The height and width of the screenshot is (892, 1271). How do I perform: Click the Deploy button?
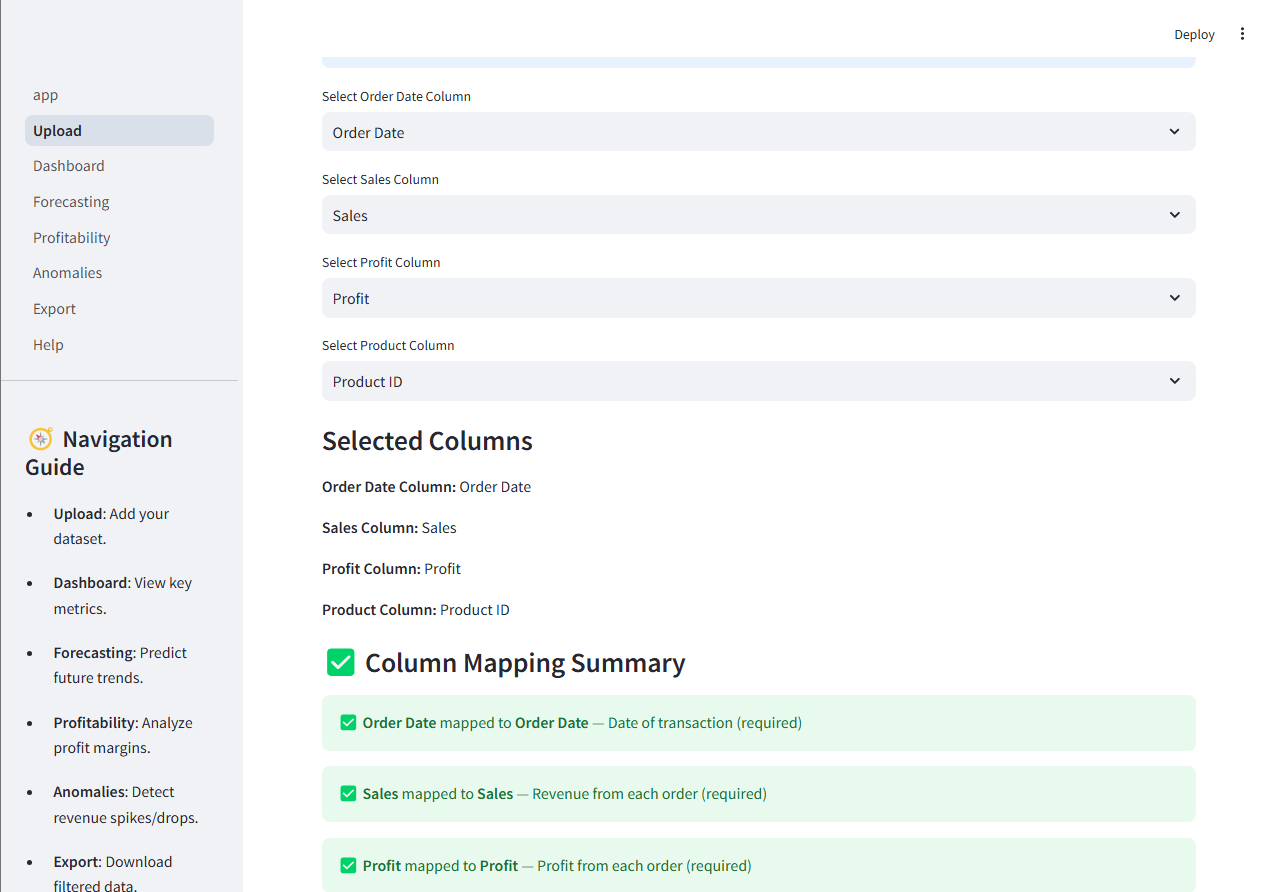1194,33
